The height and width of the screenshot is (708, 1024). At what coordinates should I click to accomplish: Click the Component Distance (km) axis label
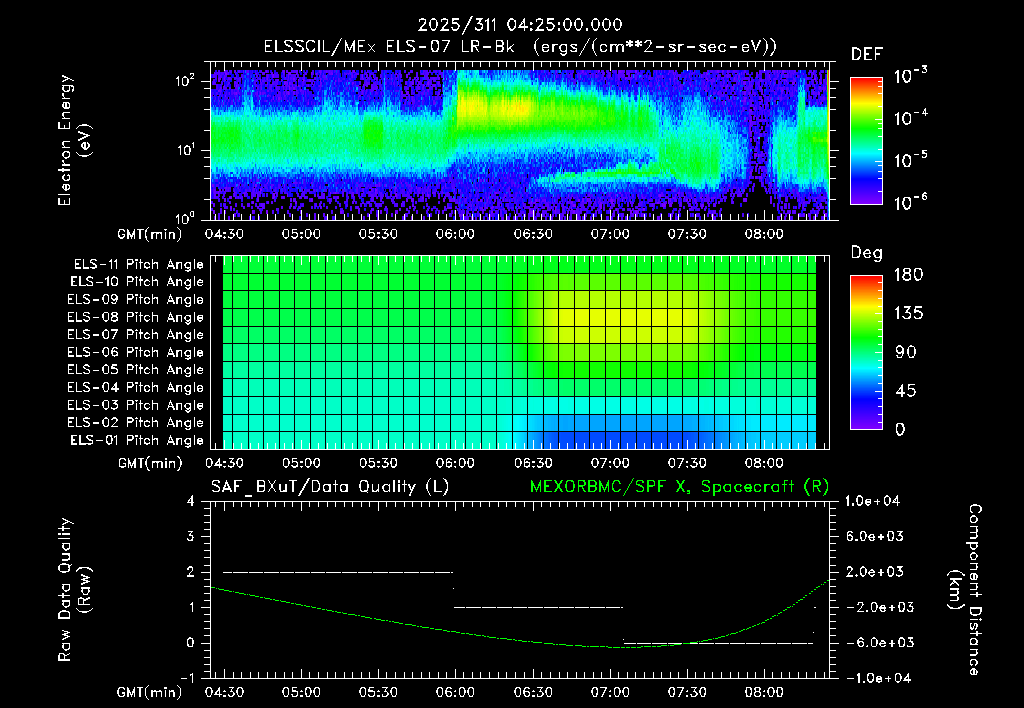click(965, 589)
